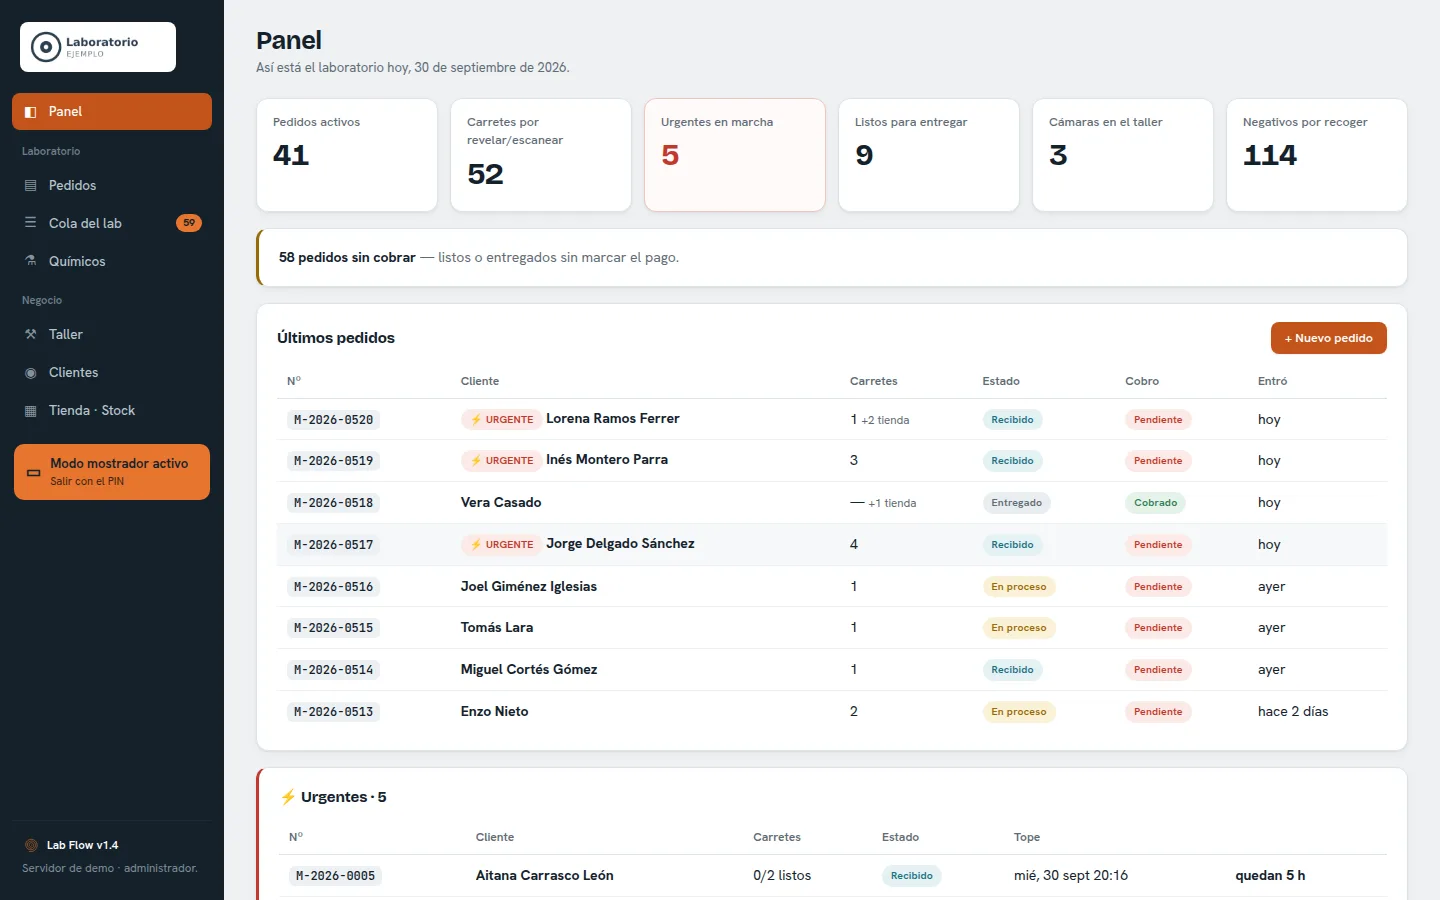
Task: Click the Modo mostrador card icon
Action: click(x=34, y=472)
